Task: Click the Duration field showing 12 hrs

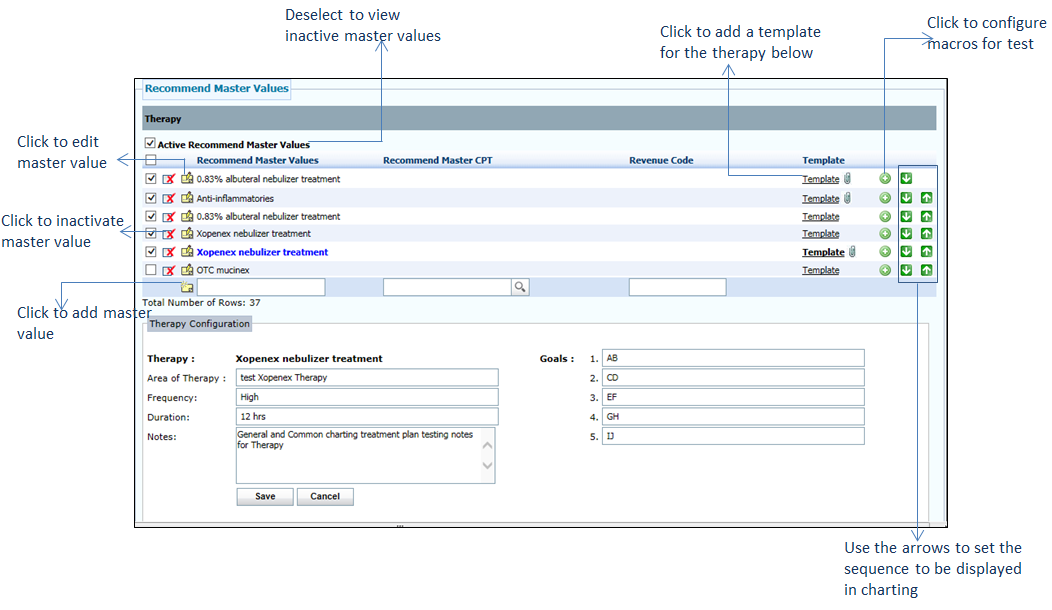Action: click(367, 417)
